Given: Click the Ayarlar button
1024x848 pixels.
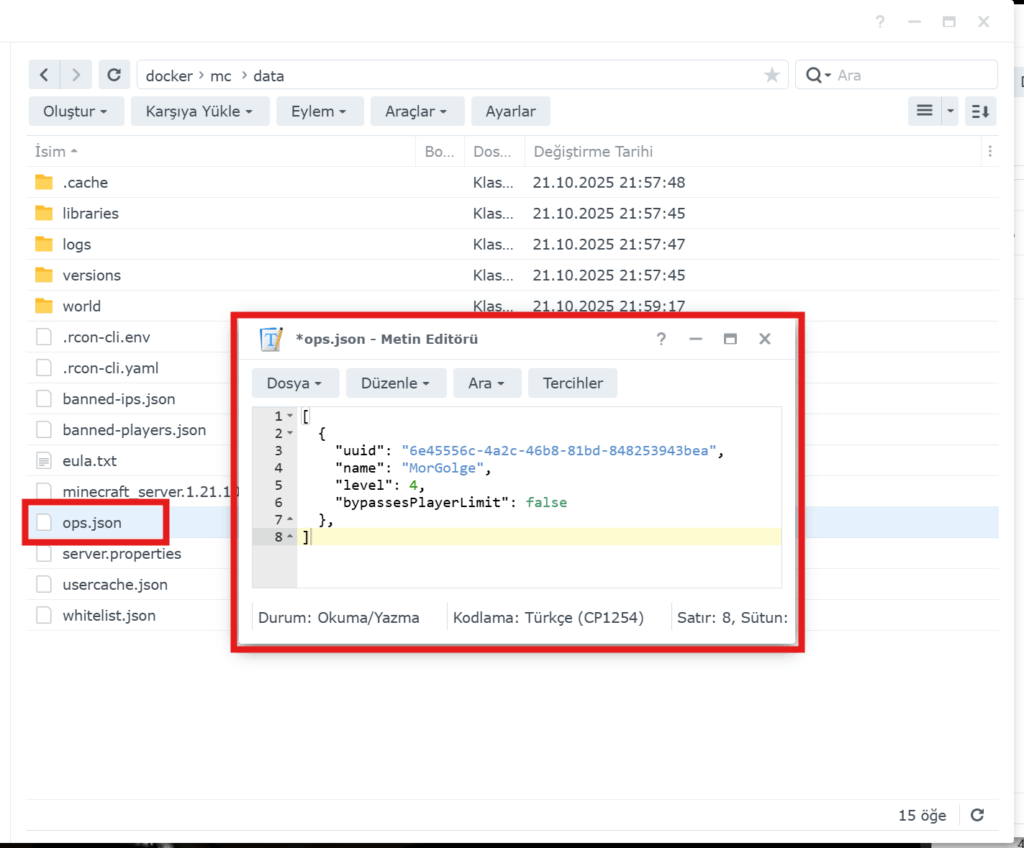Looking at the screenshot, I should (510, 111).
